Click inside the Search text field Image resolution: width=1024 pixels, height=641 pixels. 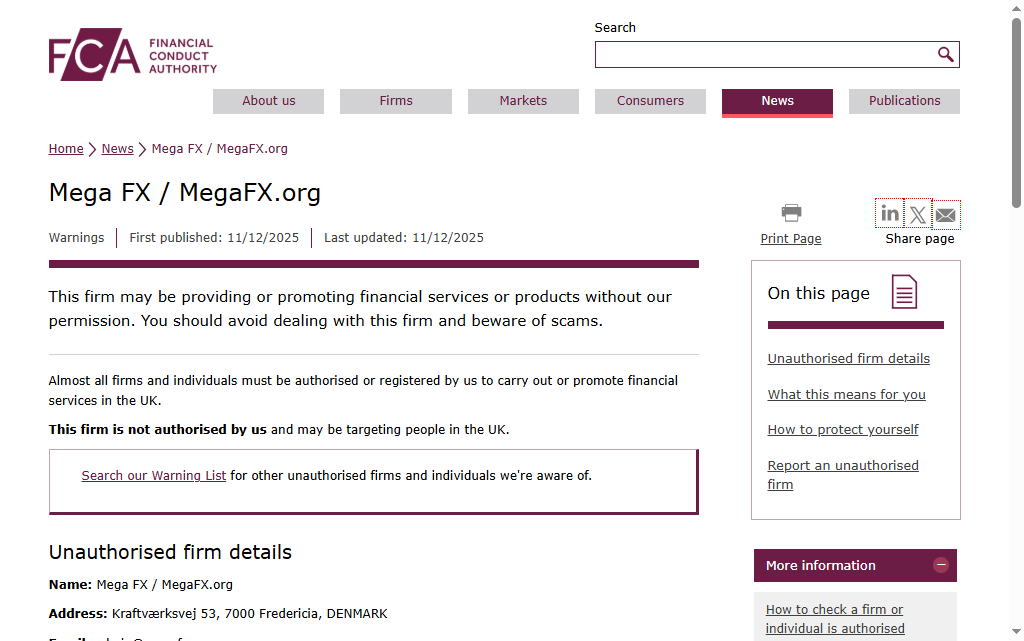(x=765, y=55)
